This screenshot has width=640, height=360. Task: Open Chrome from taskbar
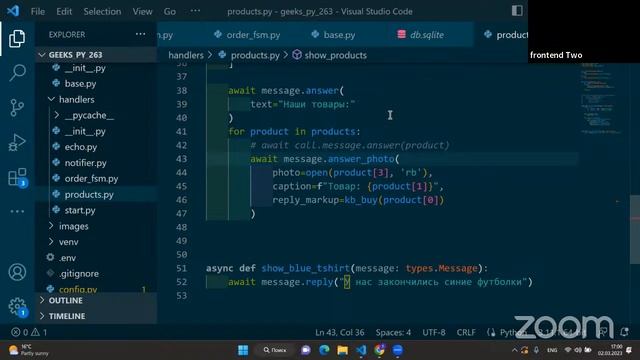point(380,350)
